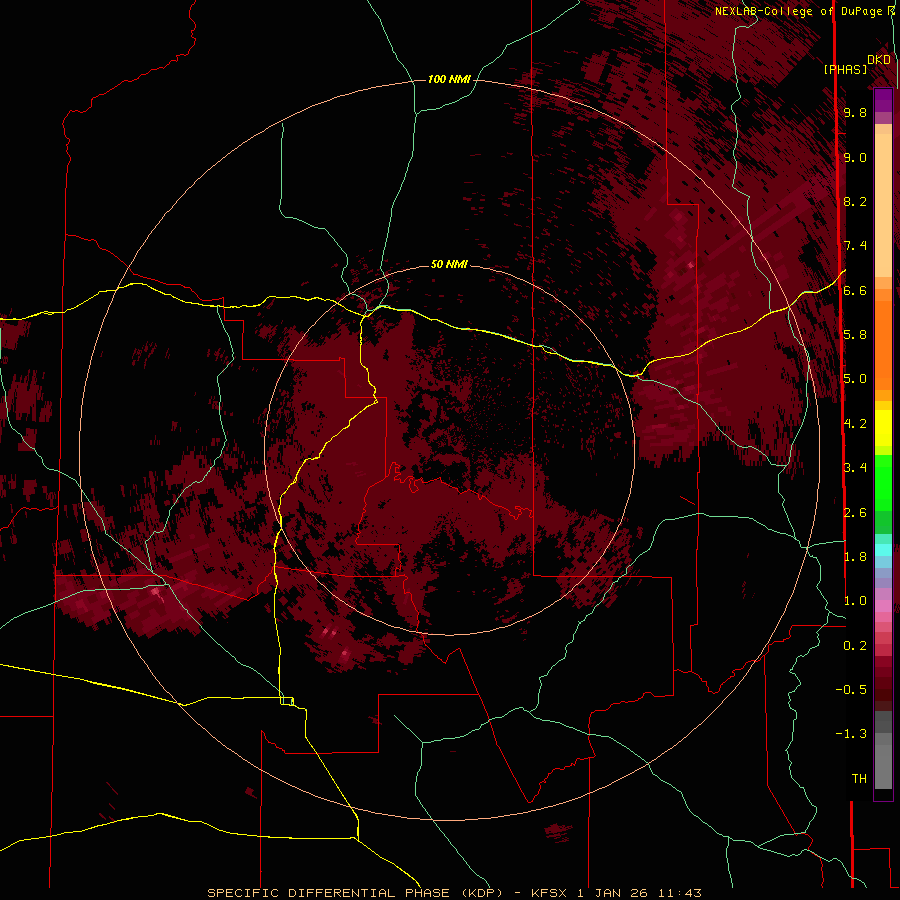The width and height of the screenshot is (900, 900).
Task: Click the 1.8 value on color scale
Action: coord(855,557)
